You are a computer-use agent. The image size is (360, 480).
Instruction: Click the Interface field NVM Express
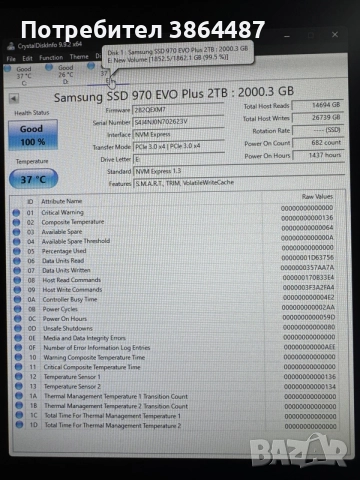(x=179, y=134)
